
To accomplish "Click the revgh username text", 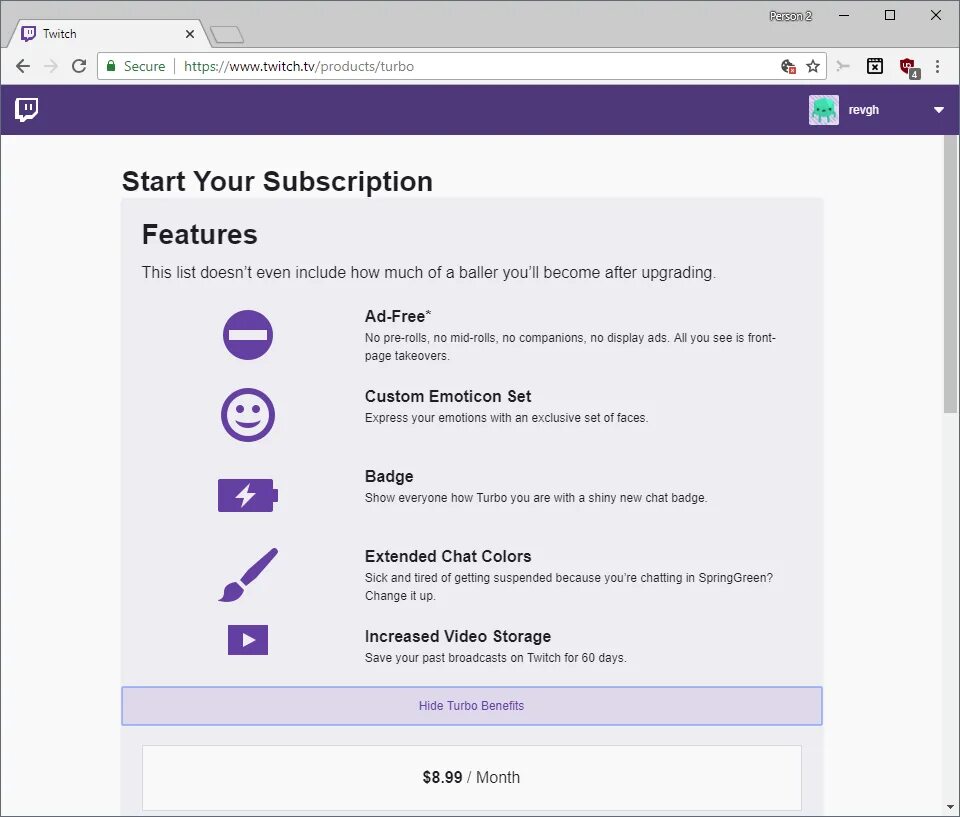I will click(863, 110).
